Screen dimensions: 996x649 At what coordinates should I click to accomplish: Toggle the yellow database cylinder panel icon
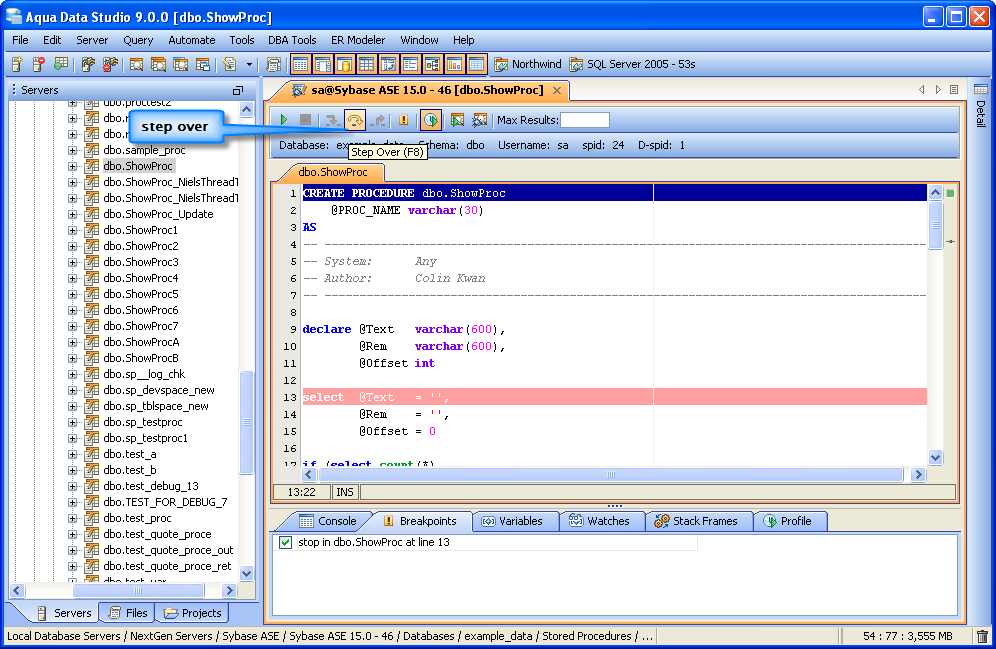pyautogui.click(x=344, y=64)
